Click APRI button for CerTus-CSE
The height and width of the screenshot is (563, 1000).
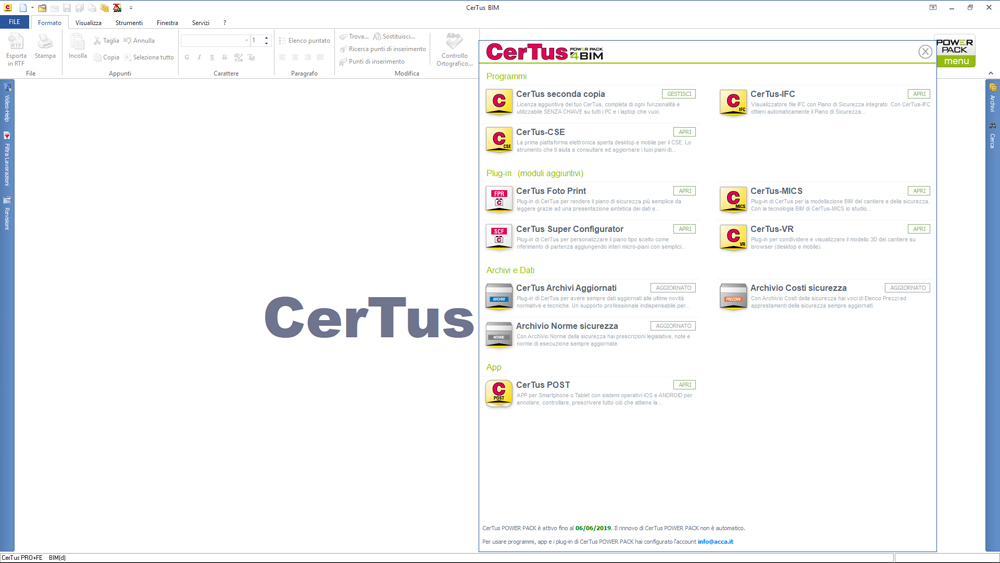pos(684,132)
